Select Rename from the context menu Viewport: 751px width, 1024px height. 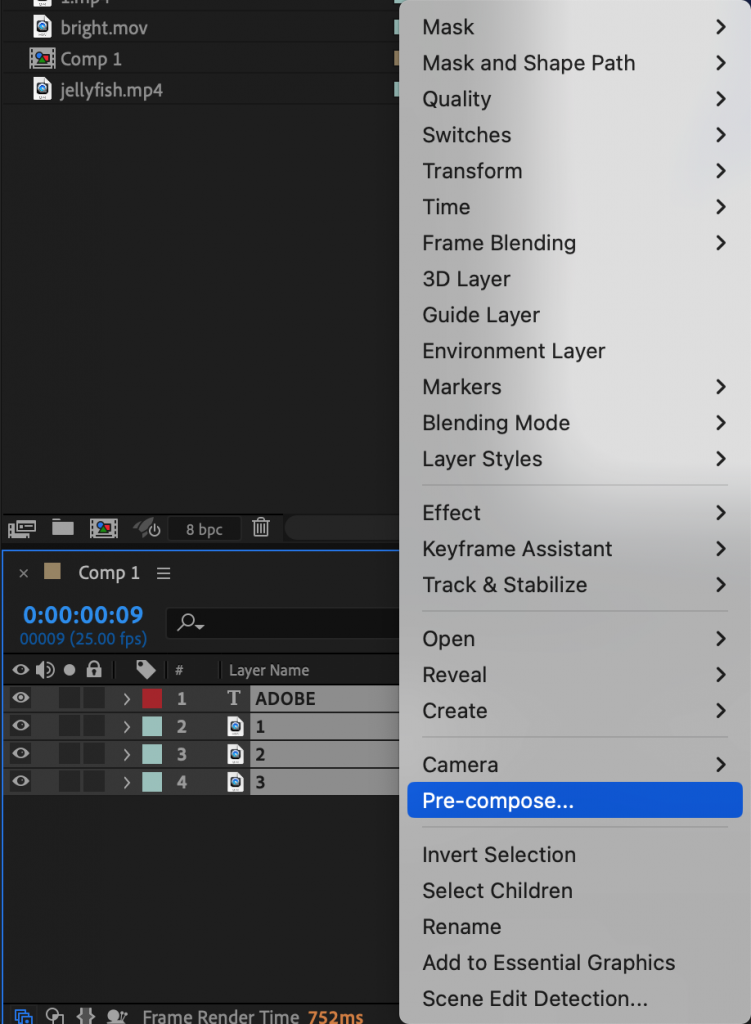[462, 926]
